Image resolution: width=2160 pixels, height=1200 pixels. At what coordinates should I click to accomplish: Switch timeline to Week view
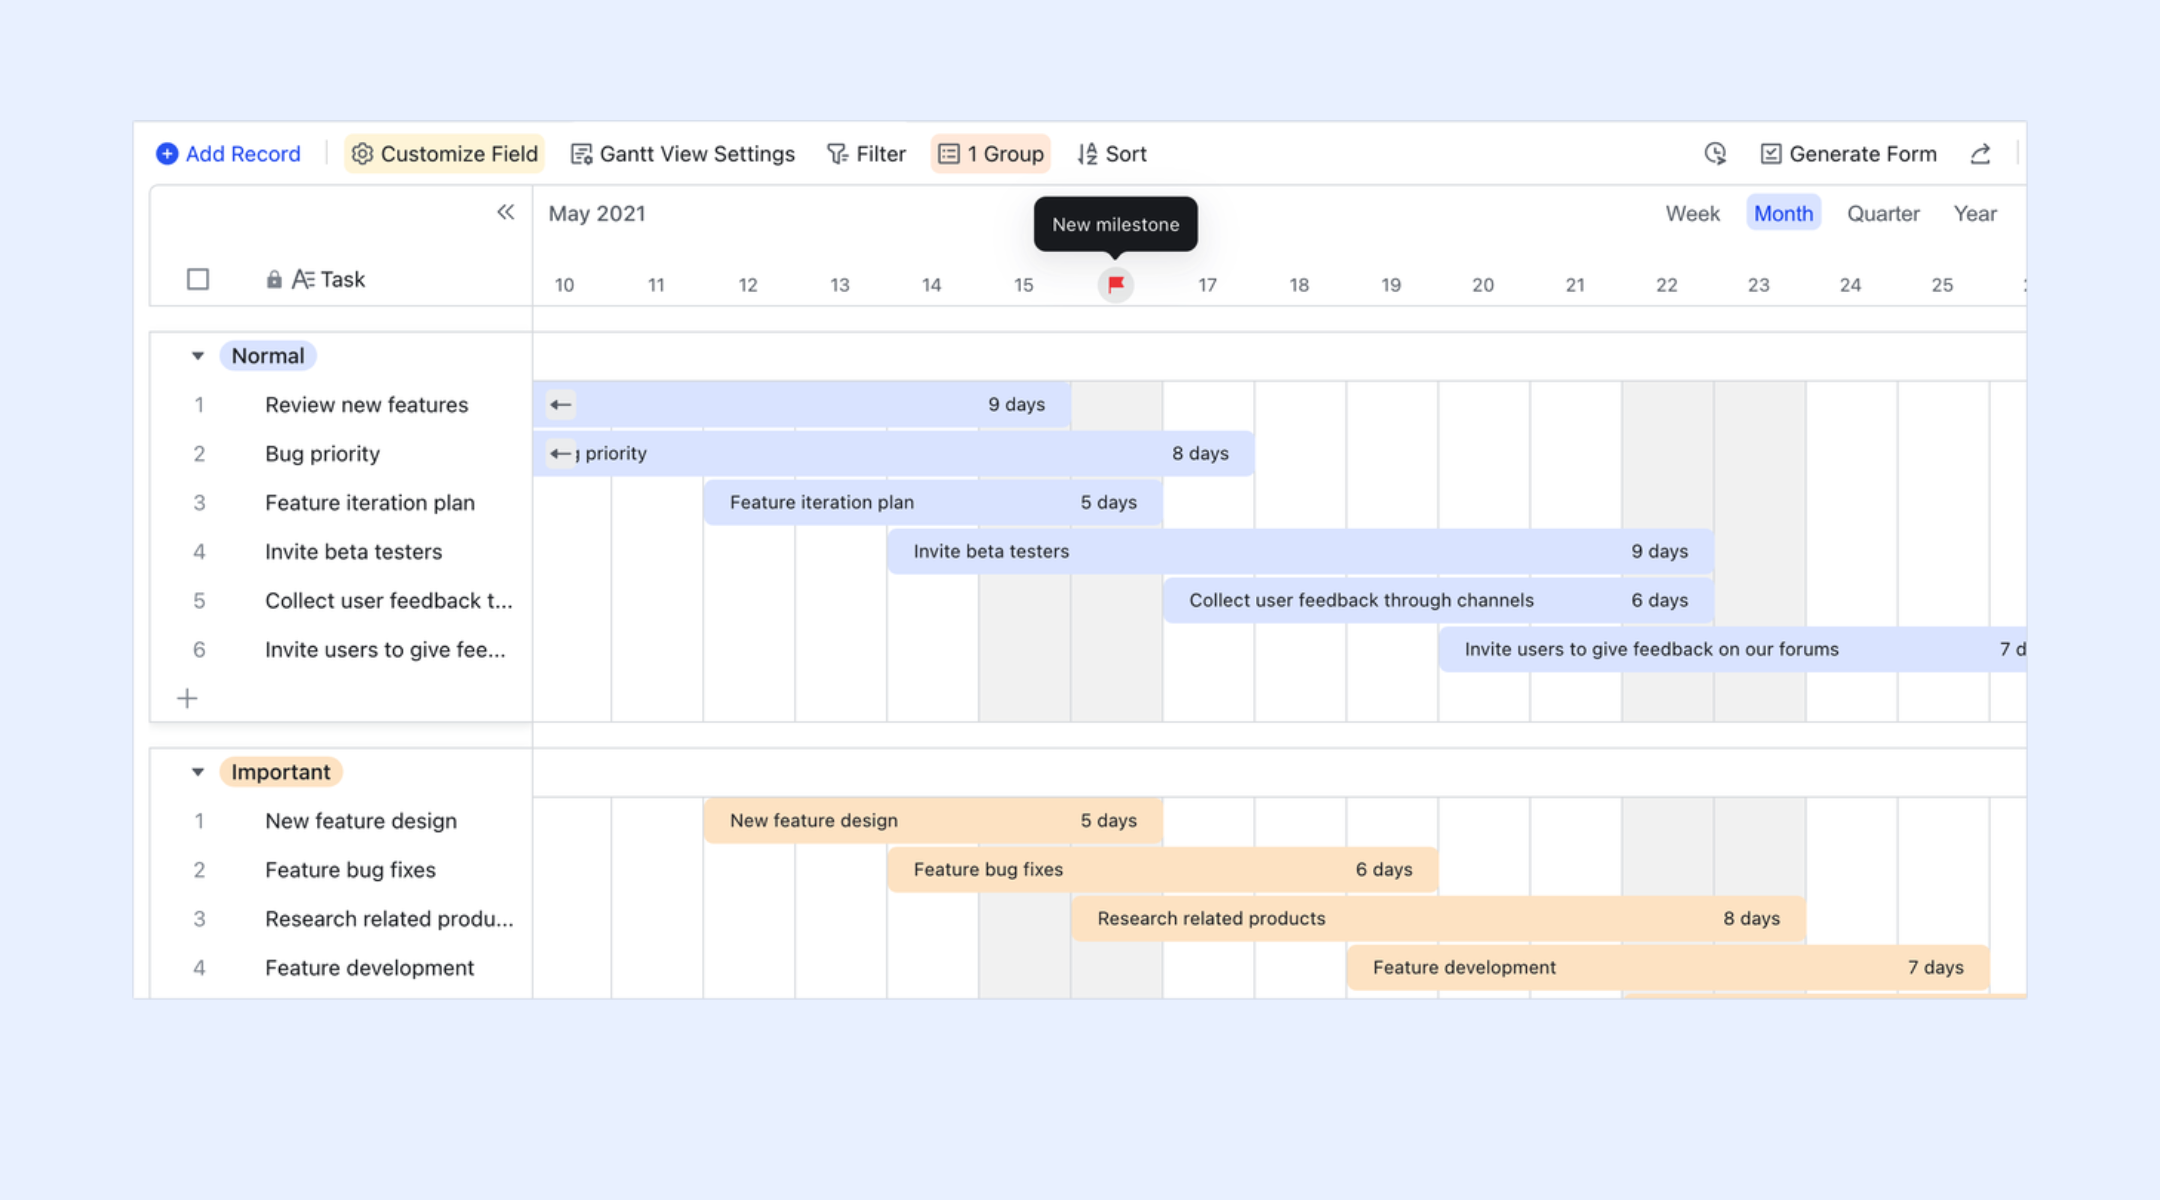click(1692, 213)
